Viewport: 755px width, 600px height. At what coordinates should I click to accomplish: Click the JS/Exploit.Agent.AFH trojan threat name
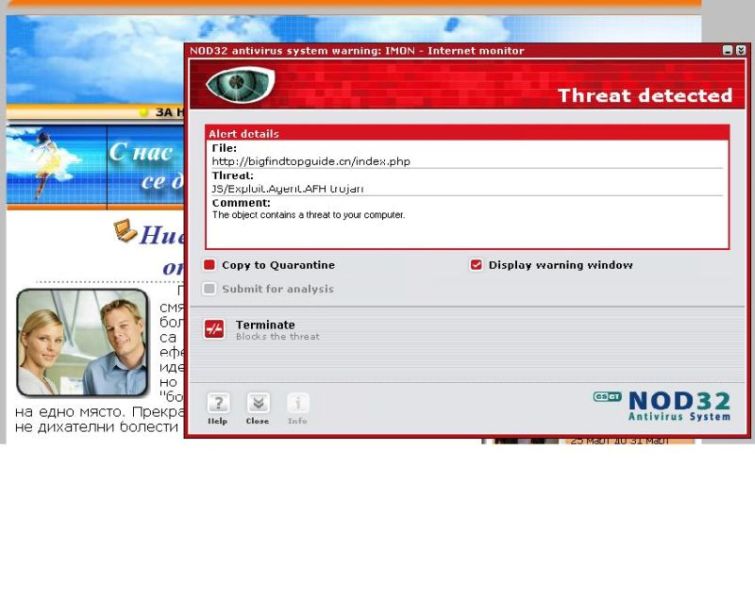[288, 188]
